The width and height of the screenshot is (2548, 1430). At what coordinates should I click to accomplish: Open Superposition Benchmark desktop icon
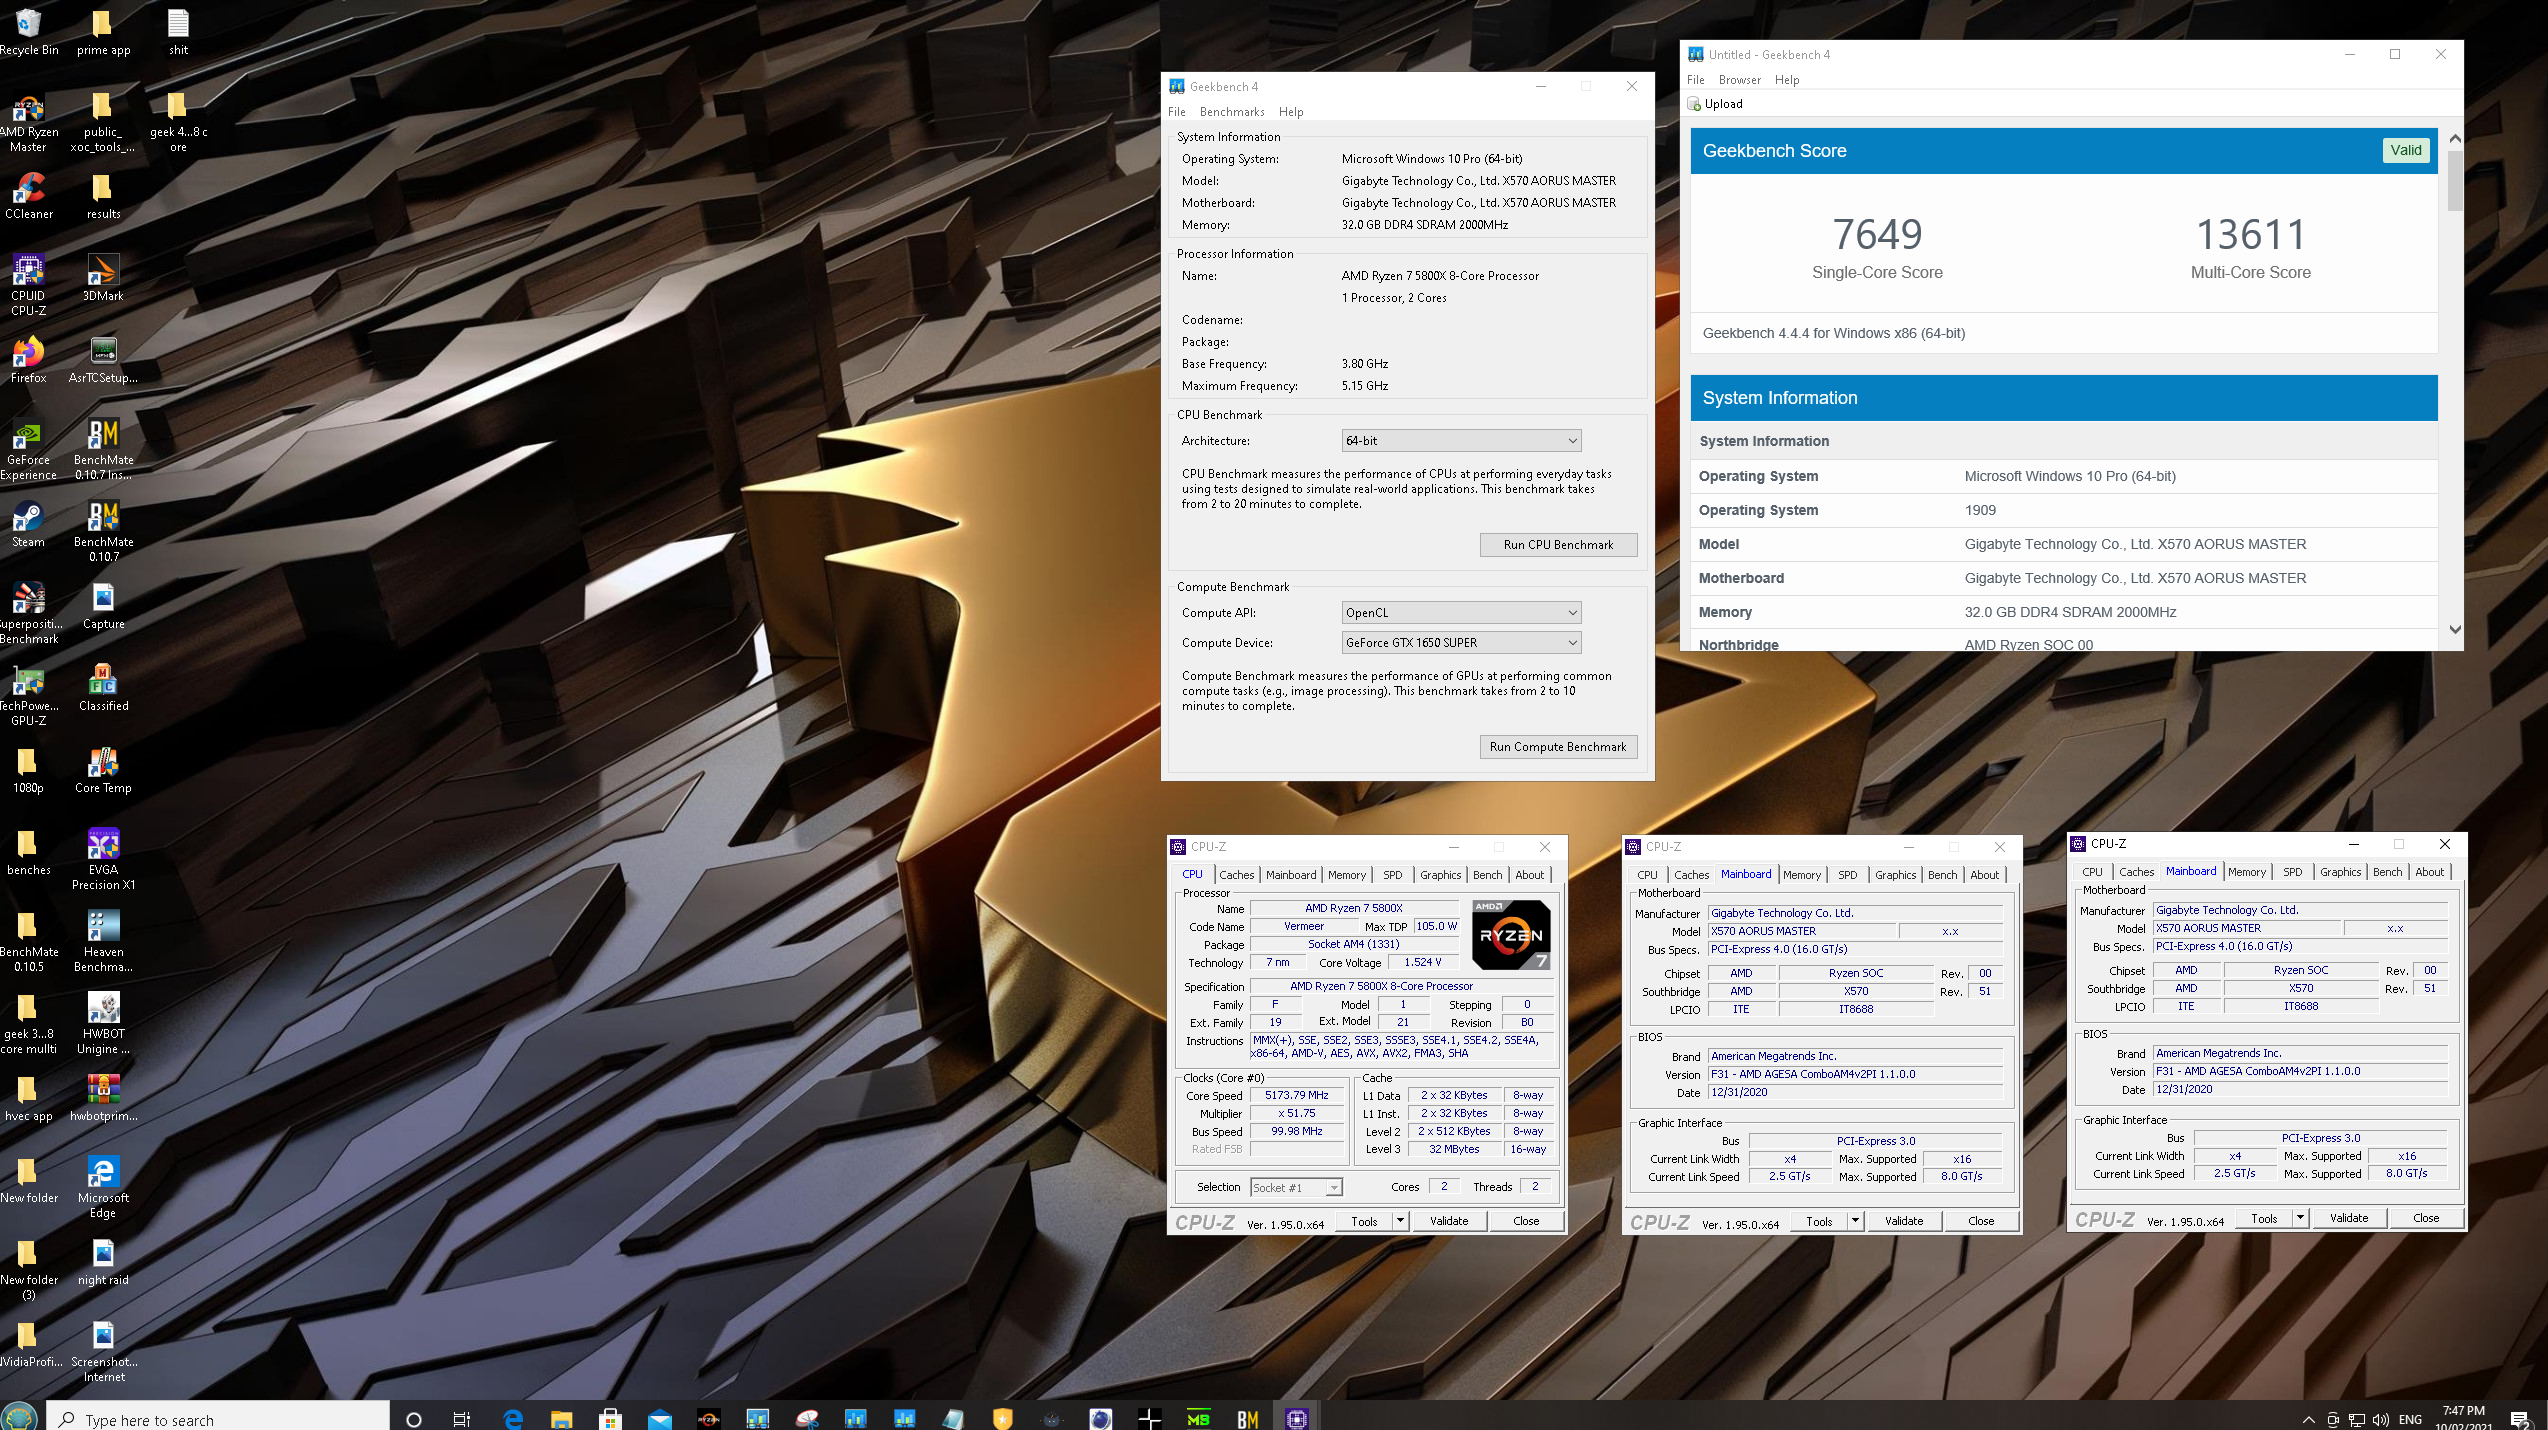[29, 614]
